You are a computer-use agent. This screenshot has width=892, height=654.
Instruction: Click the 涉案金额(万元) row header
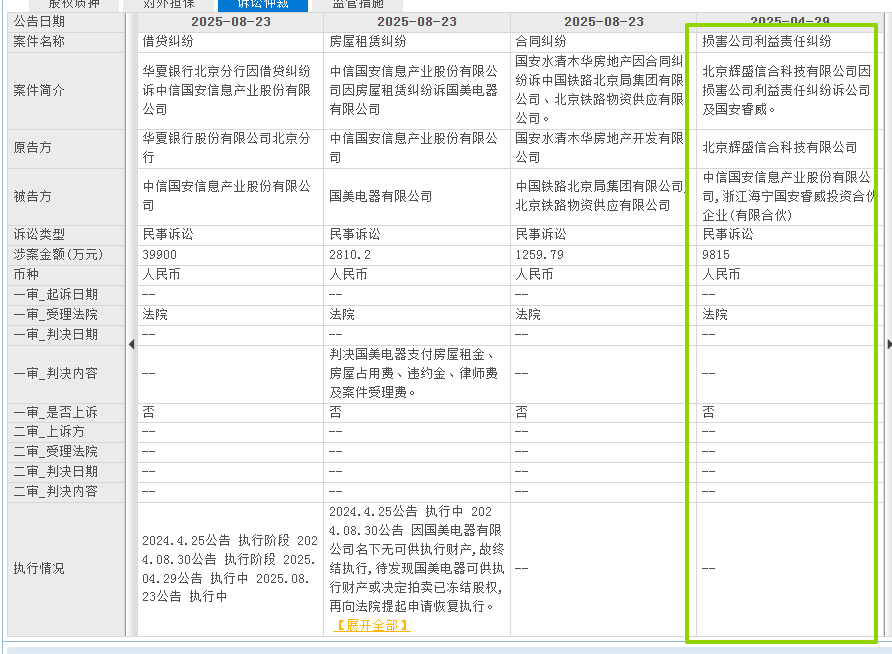[x=66, y=255]
